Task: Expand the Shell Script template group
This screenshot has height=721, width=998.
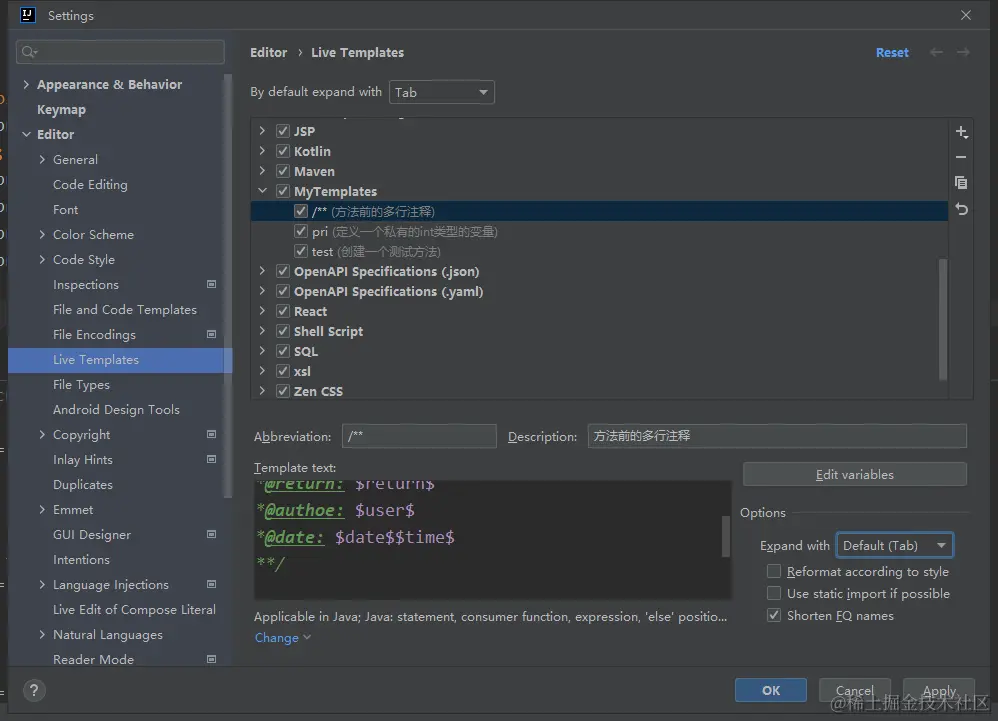Action: click(x=262, y=330)
